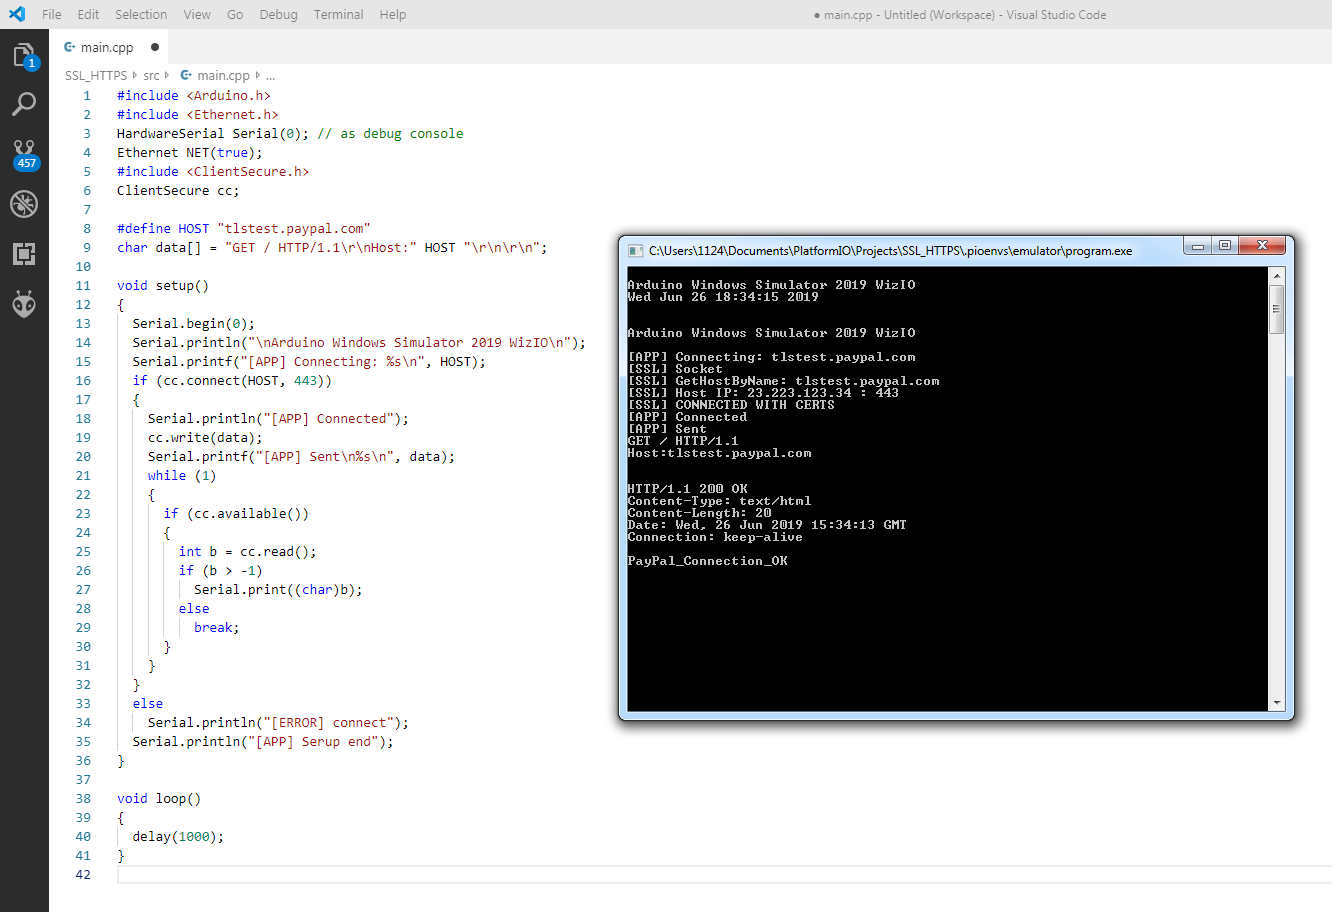
Task: Select the main.cpp editor tab
Action: tap(109, 47)
